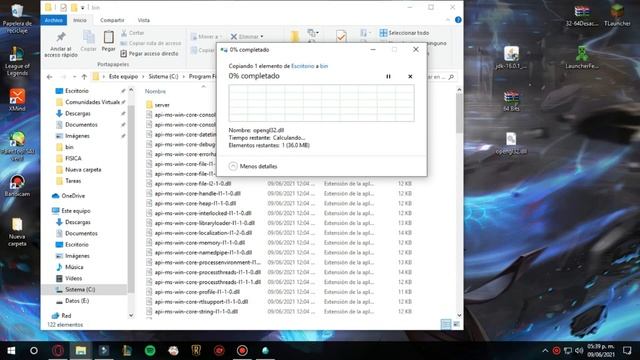Select Este equipo in the navigation pane
The height and width of the screenshot is (360, 640).
[76, 211]
